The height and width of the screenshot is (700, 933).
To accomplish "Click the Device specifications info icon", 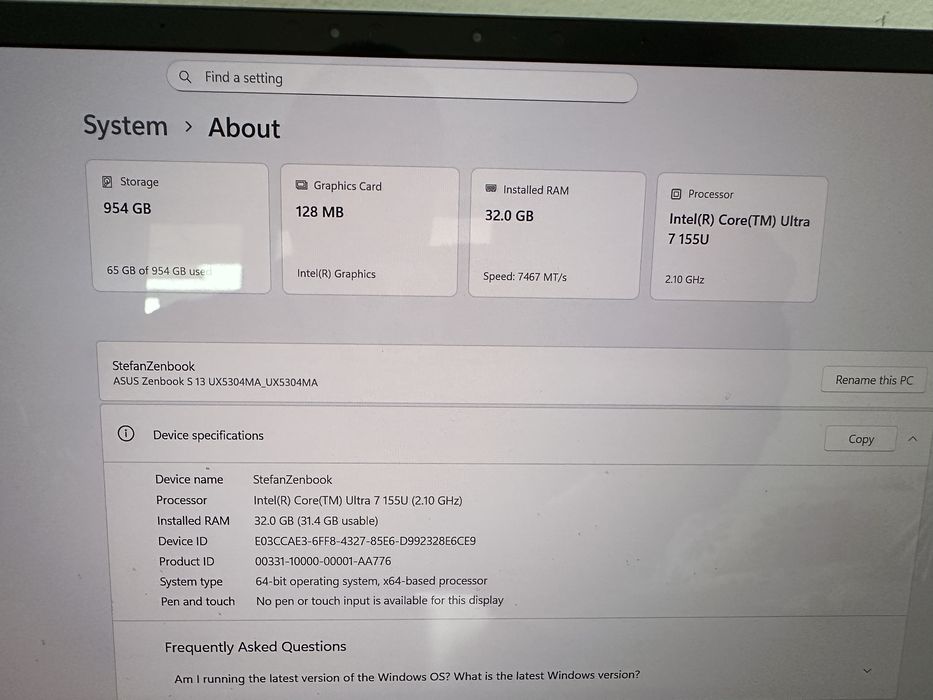I will tap(126, 433).
